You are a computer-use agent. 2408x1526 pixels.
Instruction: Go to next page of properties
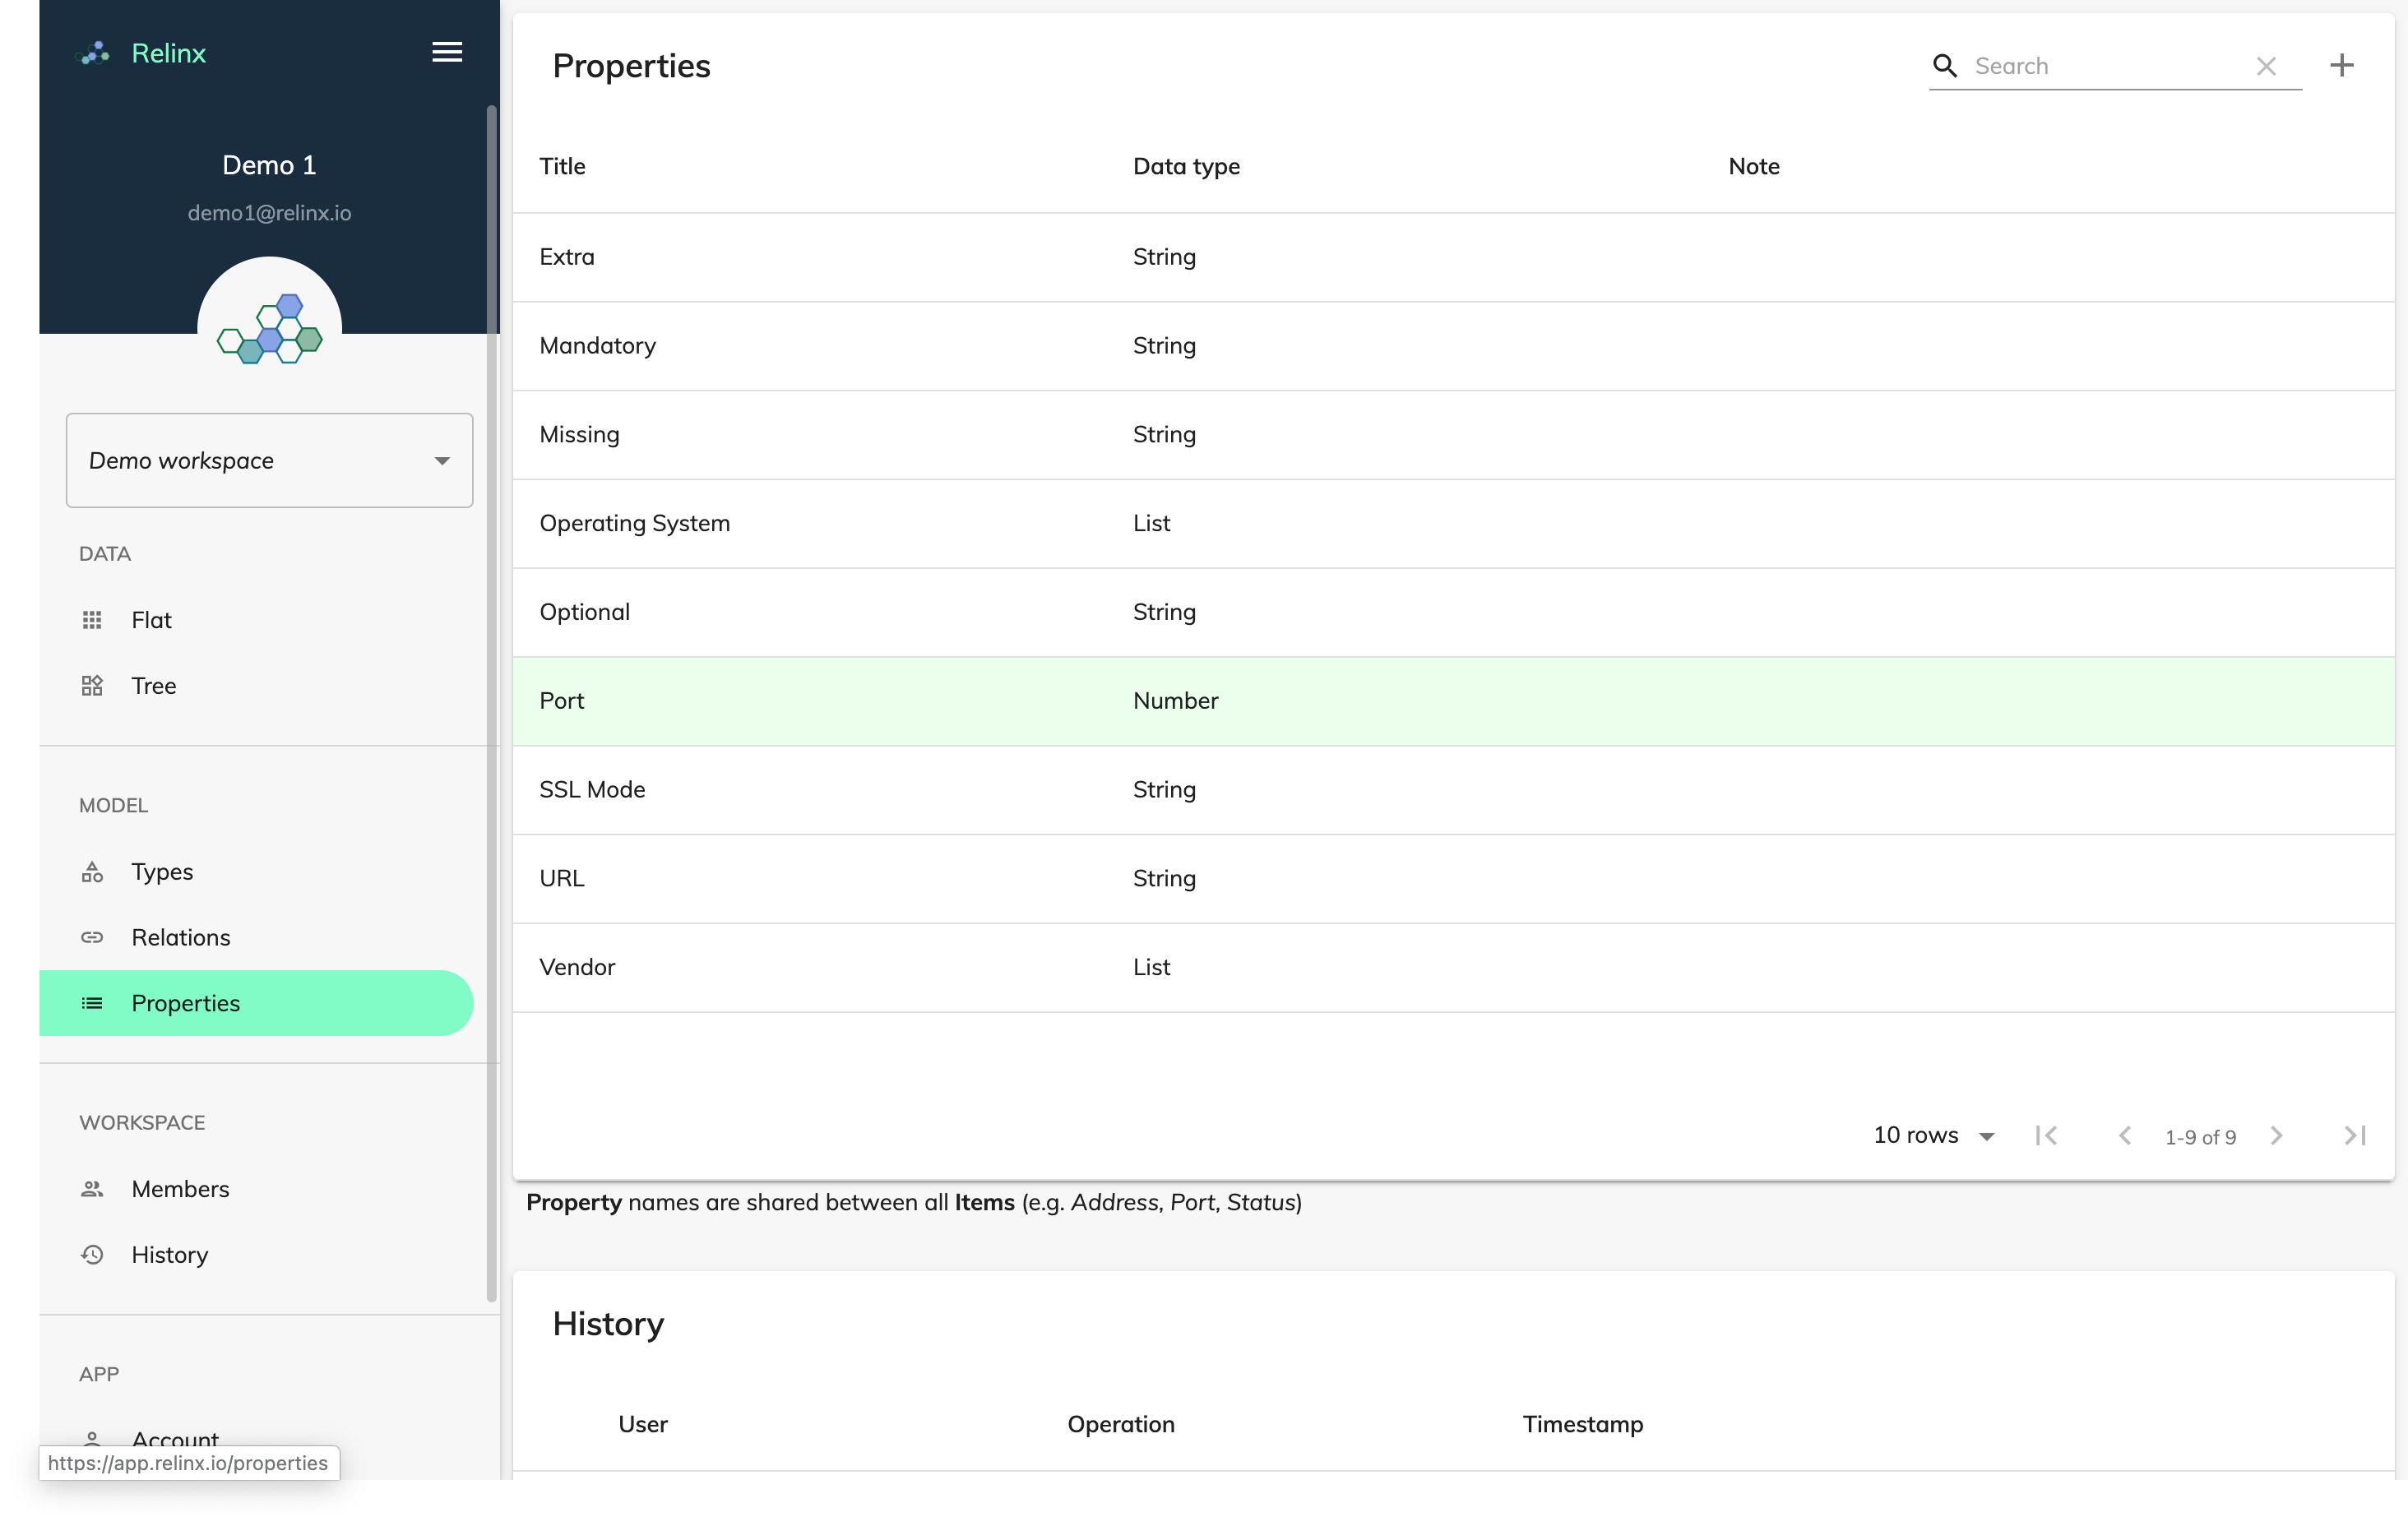tap(2277, 1136)
